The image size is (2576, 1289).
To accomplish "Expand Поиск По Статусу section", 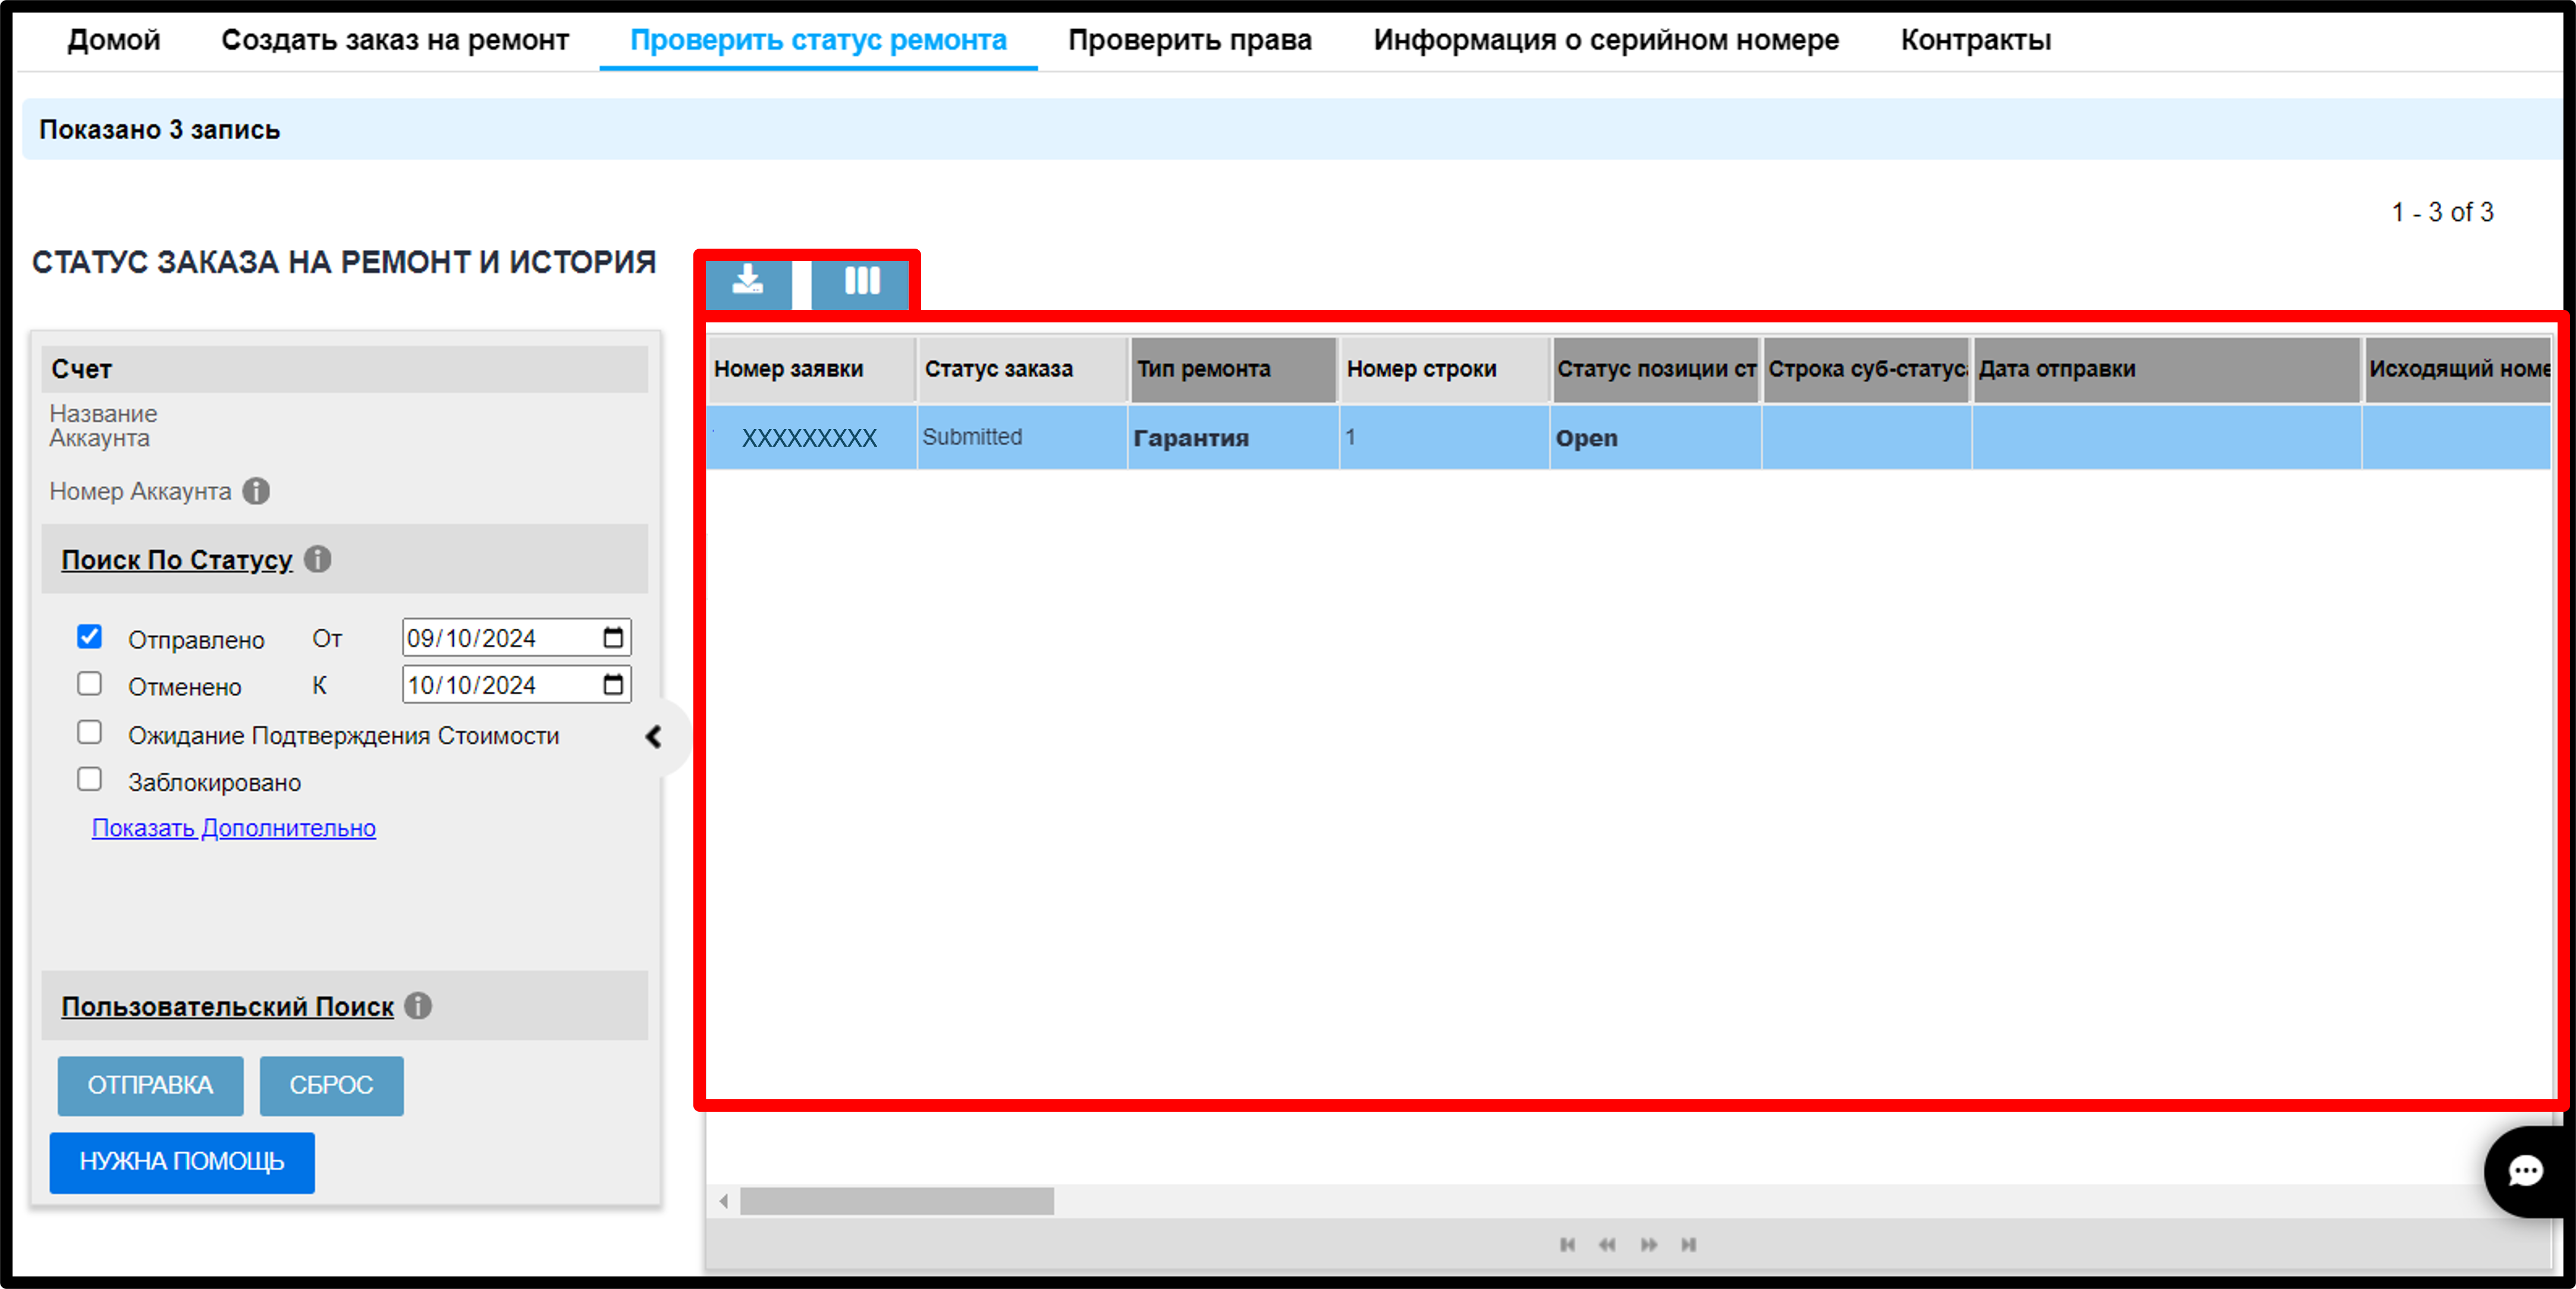I will coord(177,560).
